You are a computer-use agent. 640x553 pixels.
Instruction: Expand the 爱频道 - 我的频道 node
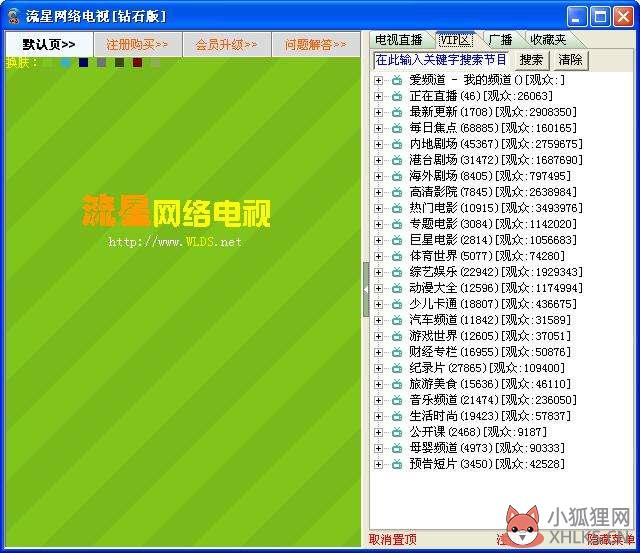378,80
